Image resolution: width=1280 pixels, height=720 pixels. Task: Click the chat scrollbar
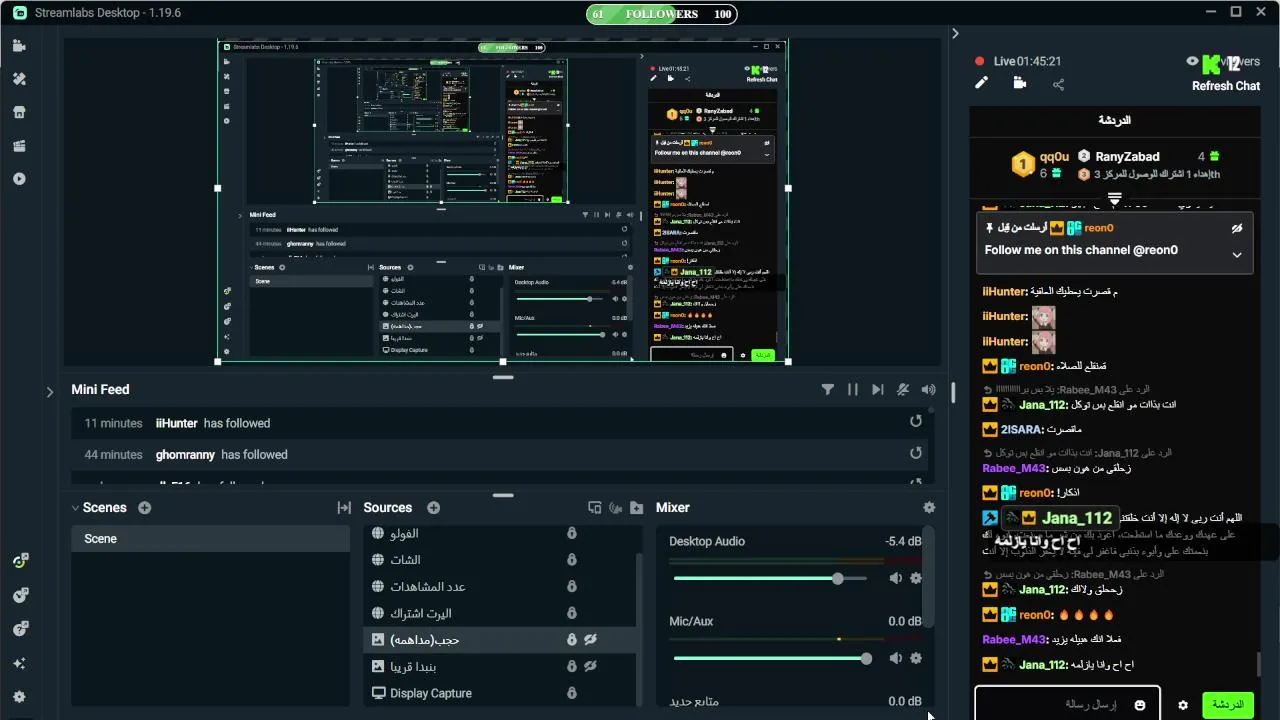click(1259, 664)
